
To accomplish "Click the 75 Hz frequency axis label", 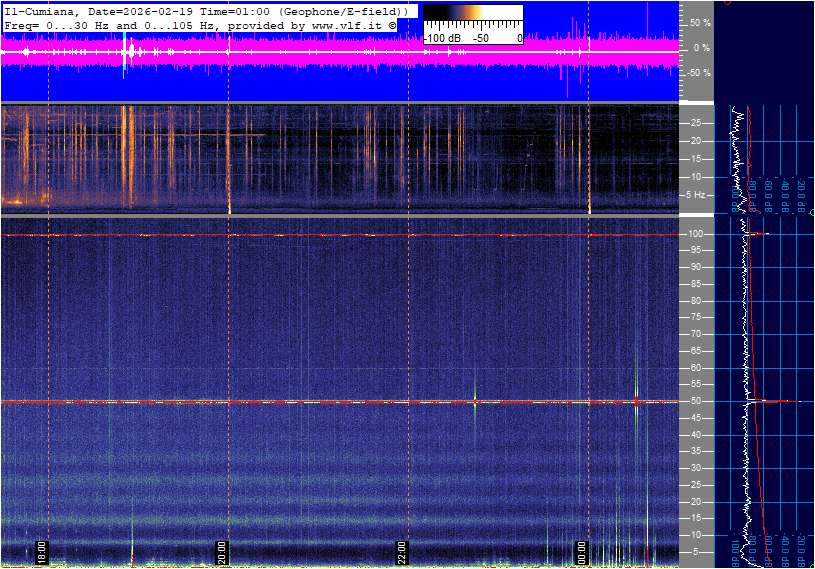I will point(695,318).
